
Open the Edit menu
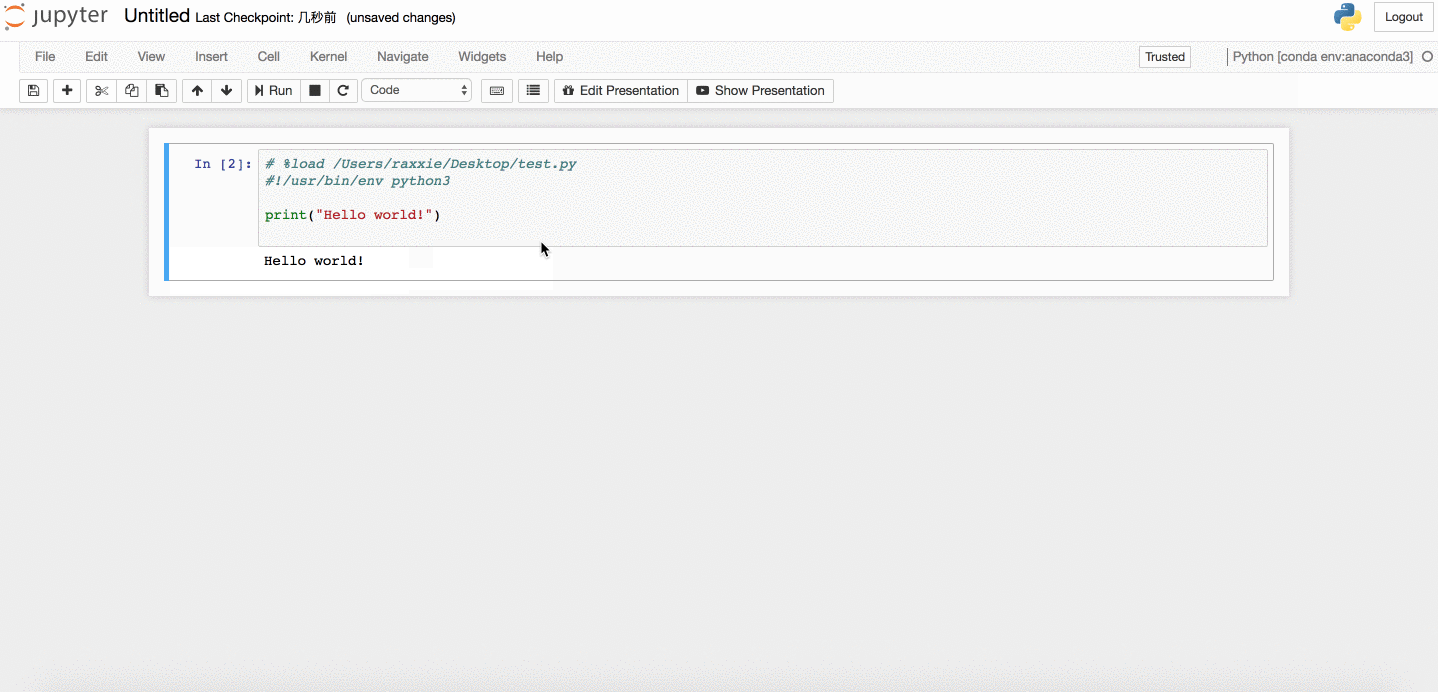tap(96, 57)
